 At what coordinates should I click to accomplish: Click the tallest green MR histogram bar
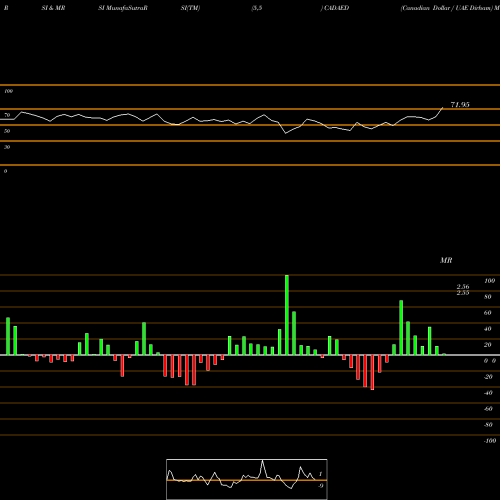tap(287, 315)
